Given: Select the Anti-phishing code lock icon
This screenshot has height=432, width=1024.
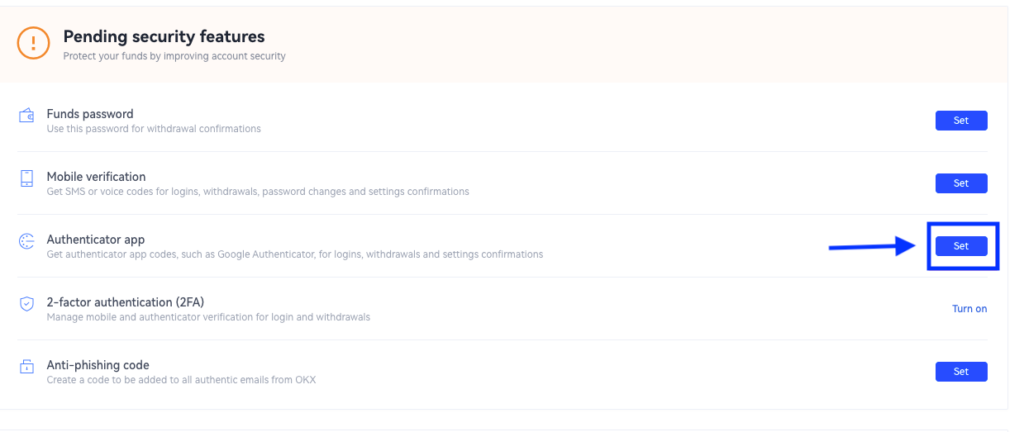Looking at the screenshot, I should pyautogui.click(x=26, y=366).
